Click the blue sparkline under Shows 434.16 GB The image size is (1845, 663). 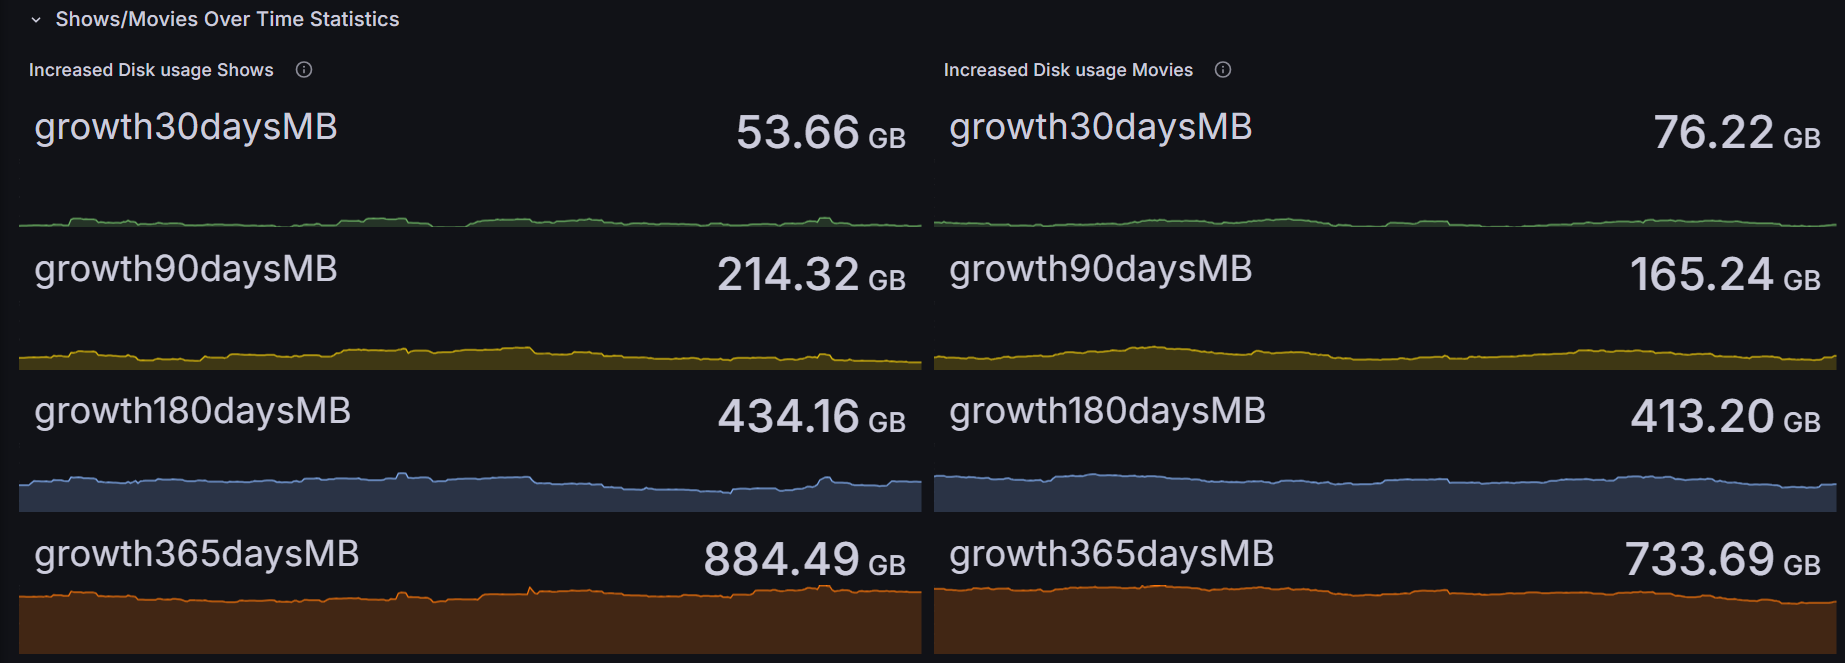[x=470, y=493]
